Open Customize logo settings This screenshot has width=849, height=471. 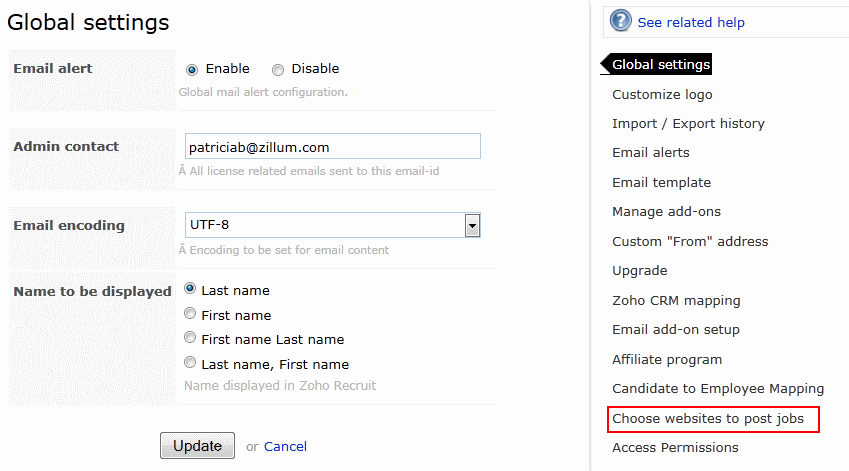coord(662,95)
